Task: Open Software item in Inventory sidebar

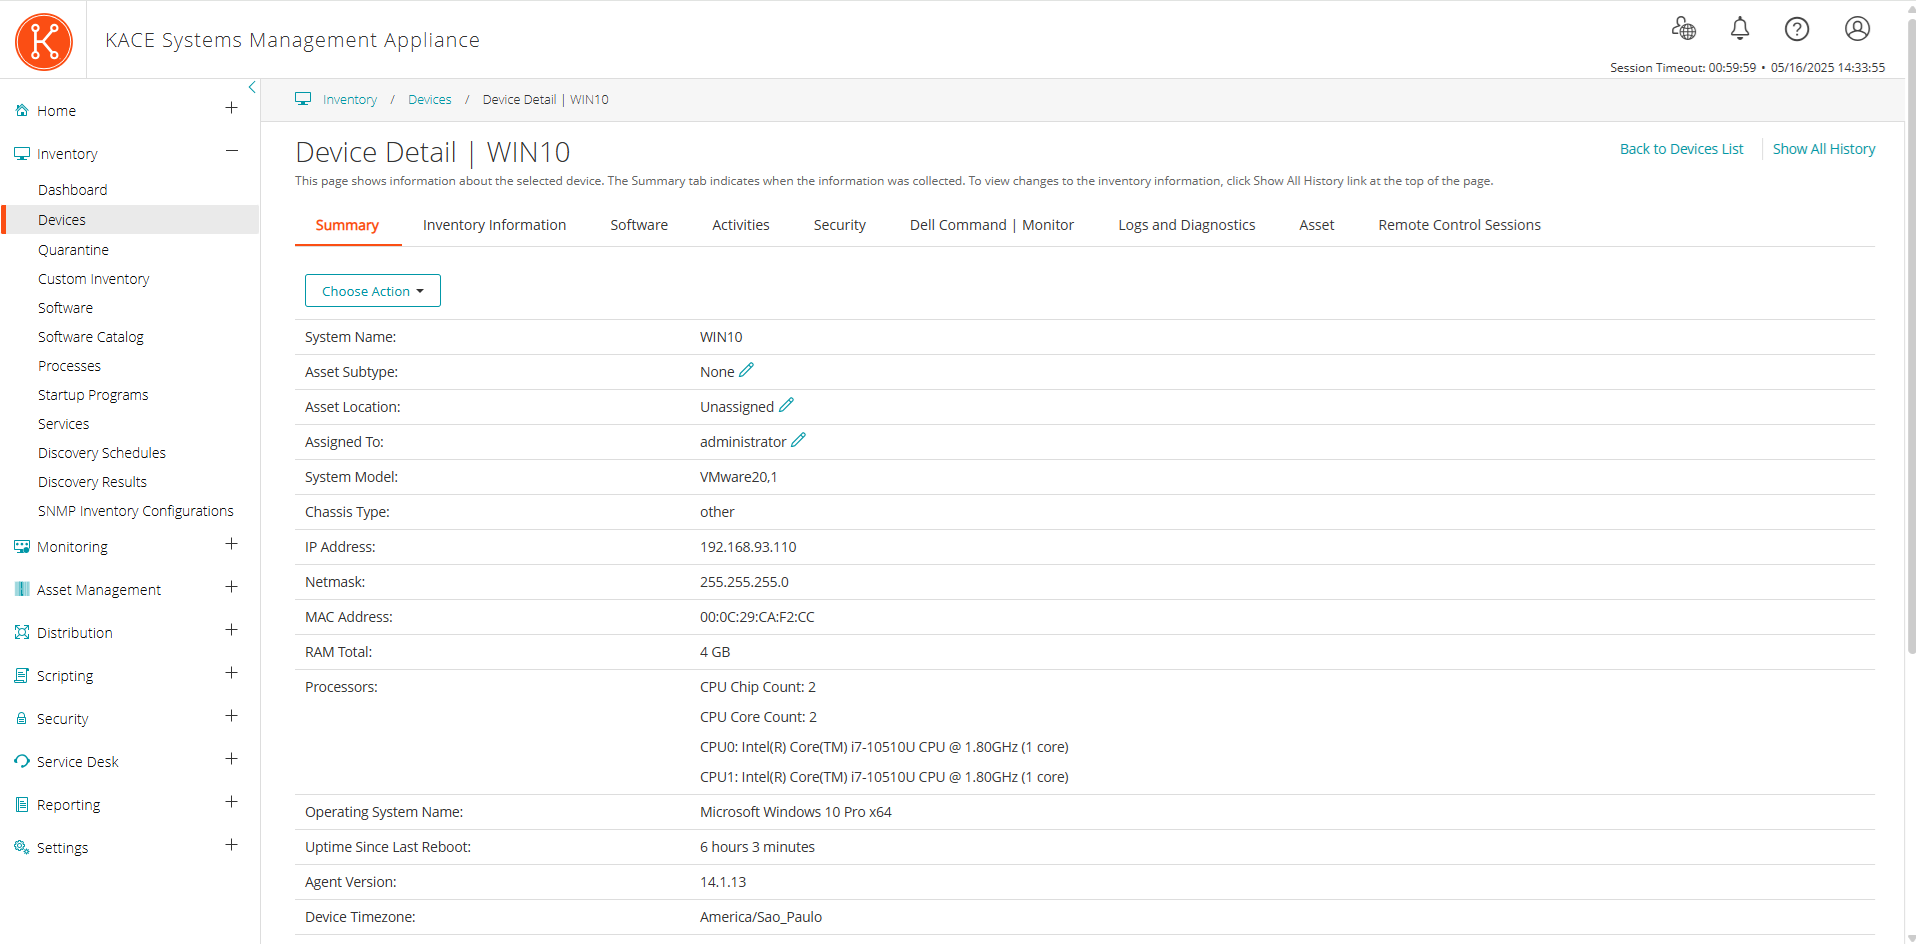Action: pyautogui.click(x=65, y=308)
